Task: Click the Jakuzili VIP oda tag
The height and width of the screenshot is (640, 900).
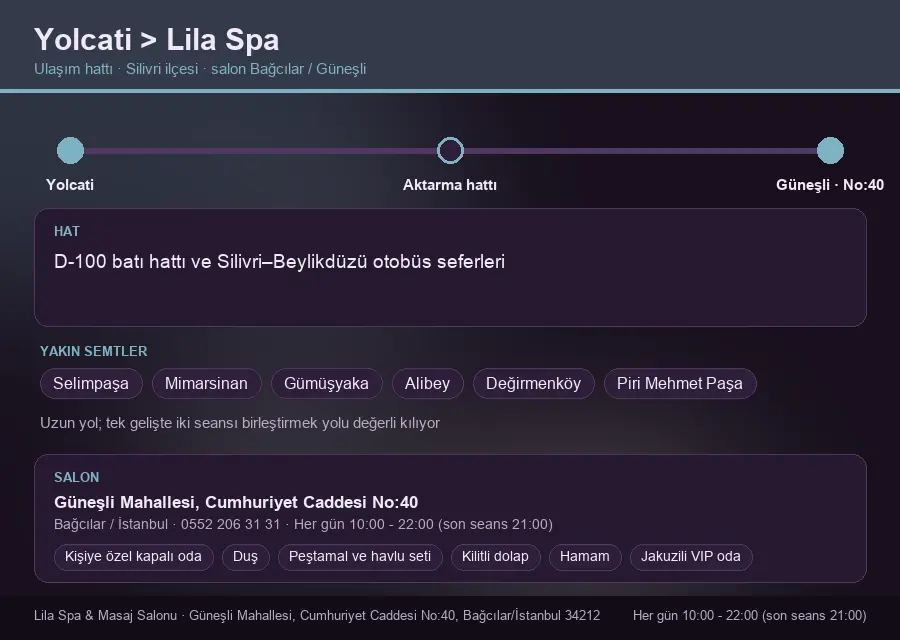Action: coord(690,557)
